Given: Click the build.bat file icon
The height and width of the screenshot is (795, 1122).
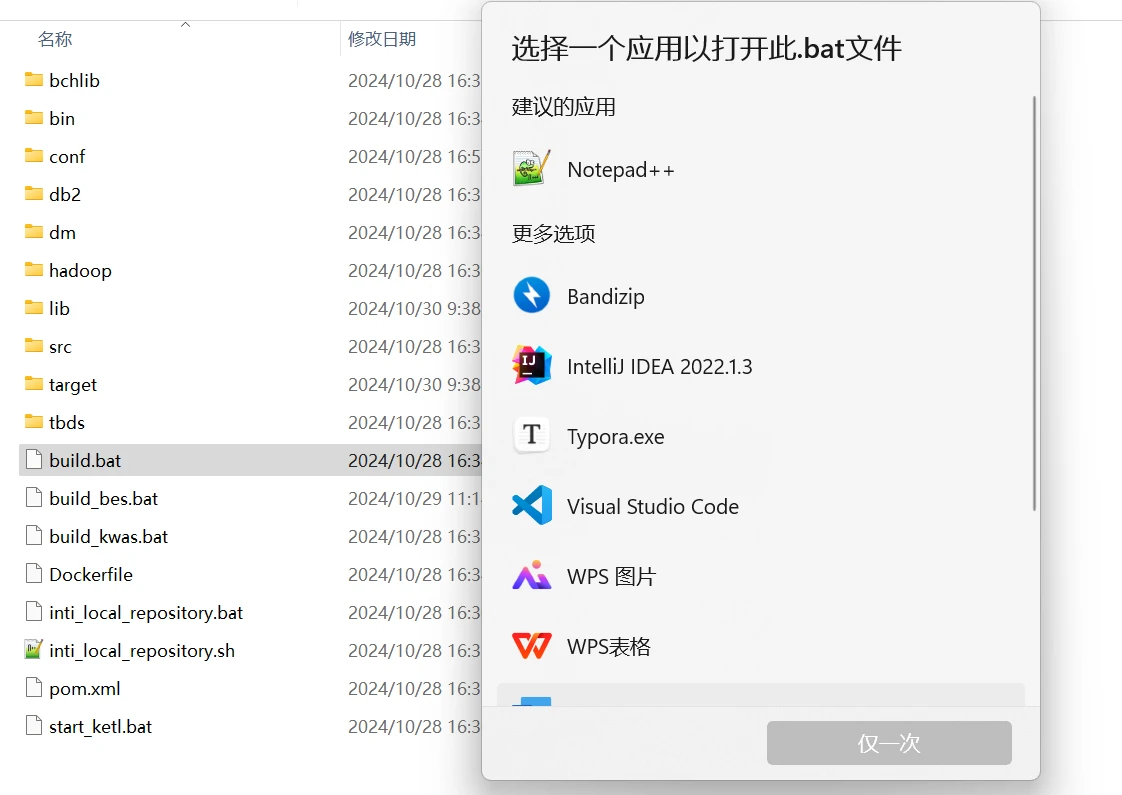Looking at the screenshot, I should (34, 459).
